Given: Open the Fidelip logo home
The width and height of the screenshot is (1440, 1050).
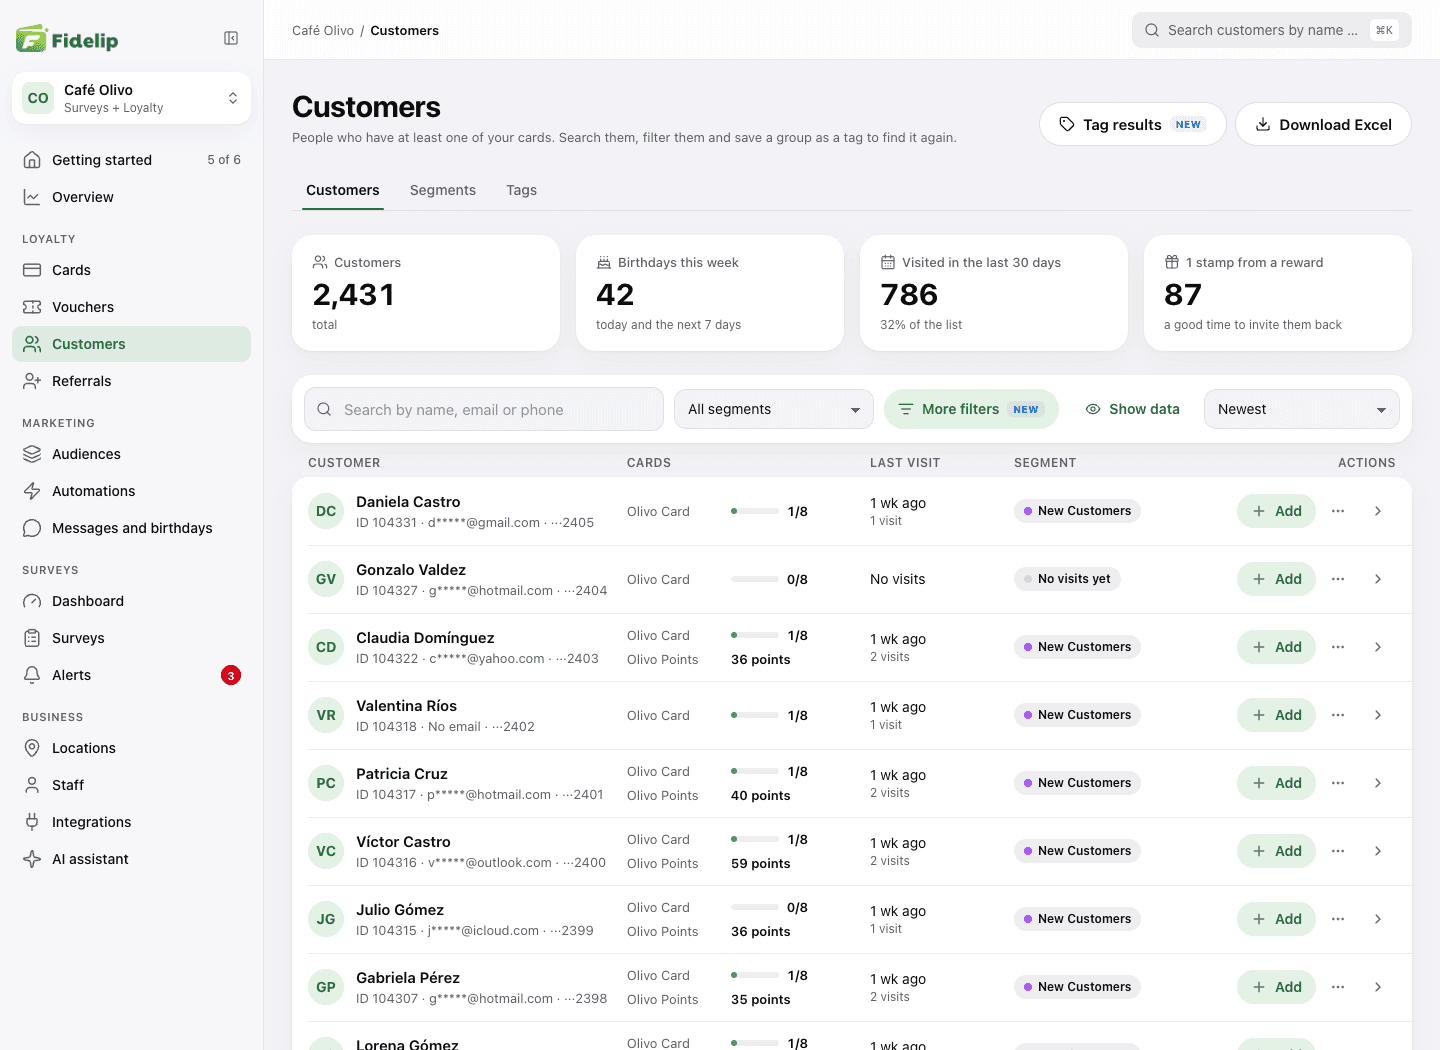Looking at the screenshot, I should [67, 39].
